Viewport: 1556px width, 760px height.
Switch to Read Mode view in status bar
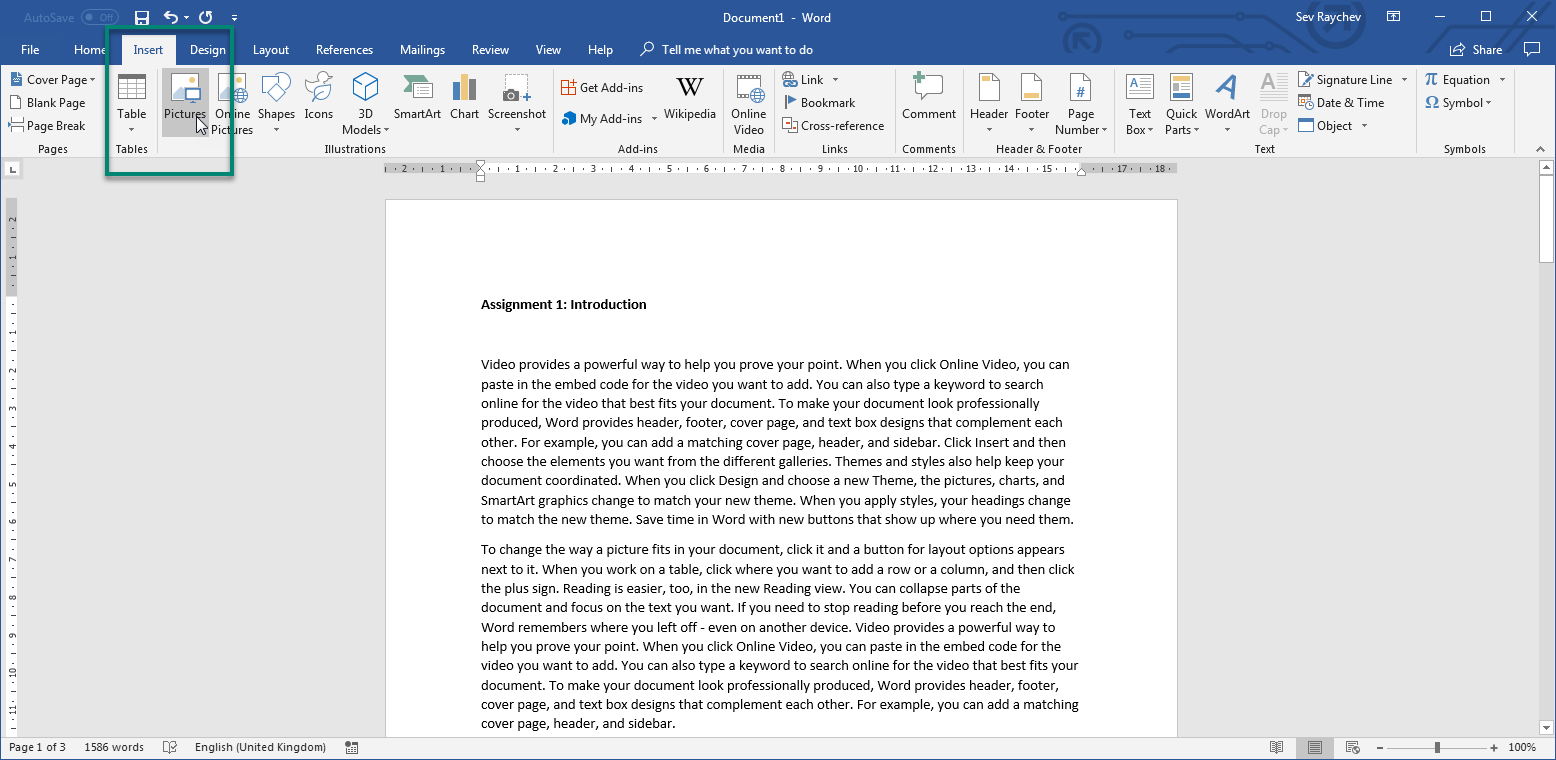click(x=1276, y=747)
